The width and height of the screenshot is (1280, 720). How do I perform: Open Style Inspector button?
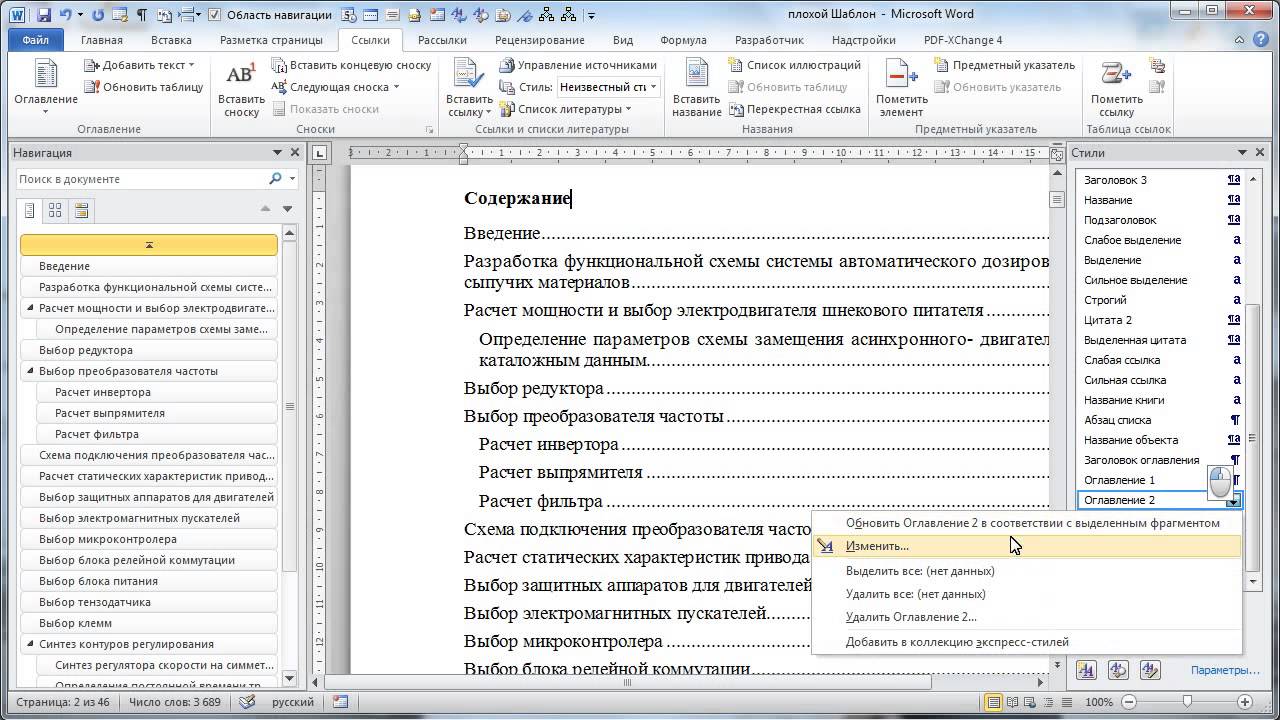pos(1118,670)
